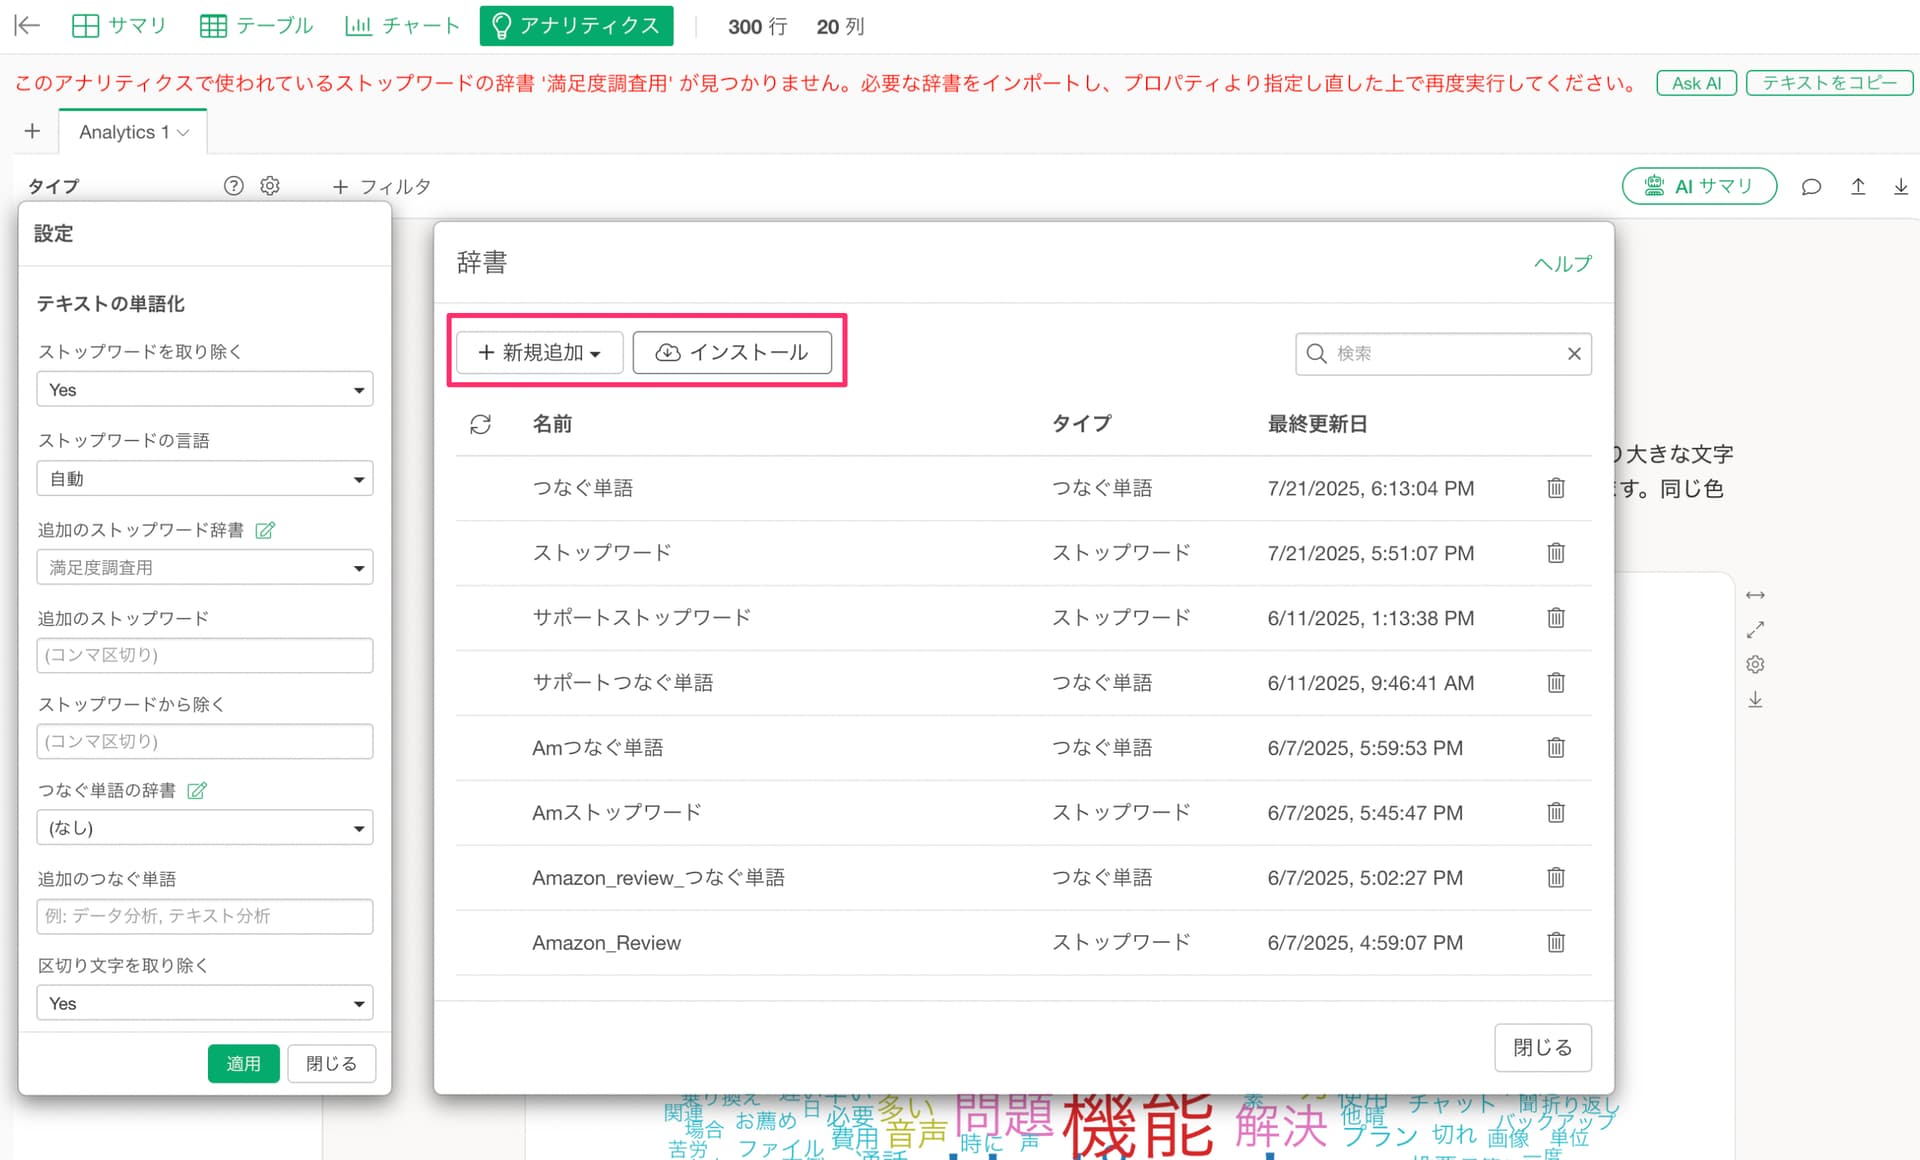1920x1160 pixels.
Task: Click the chart fullscreen diagonal arrows icon
Action: pyautogui.click(x=1755, y=630)
